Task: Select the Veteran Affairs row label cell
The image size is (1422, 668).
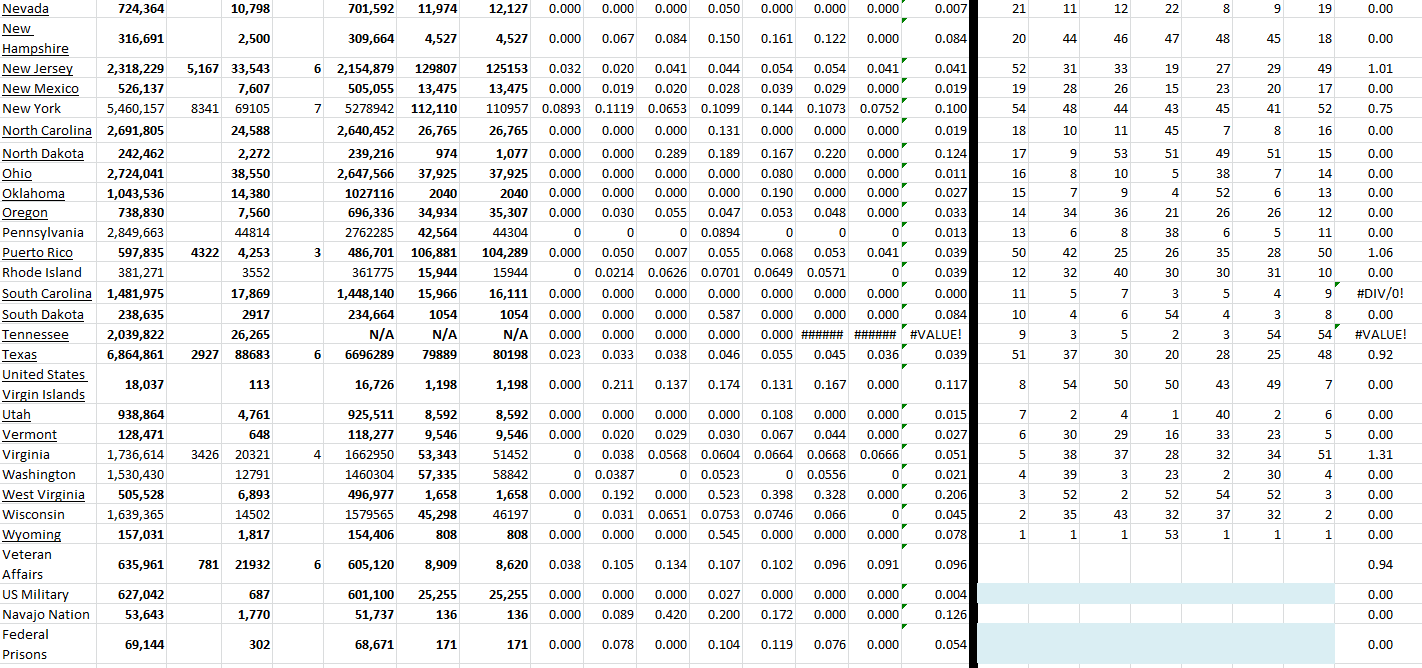Action: 30,564
